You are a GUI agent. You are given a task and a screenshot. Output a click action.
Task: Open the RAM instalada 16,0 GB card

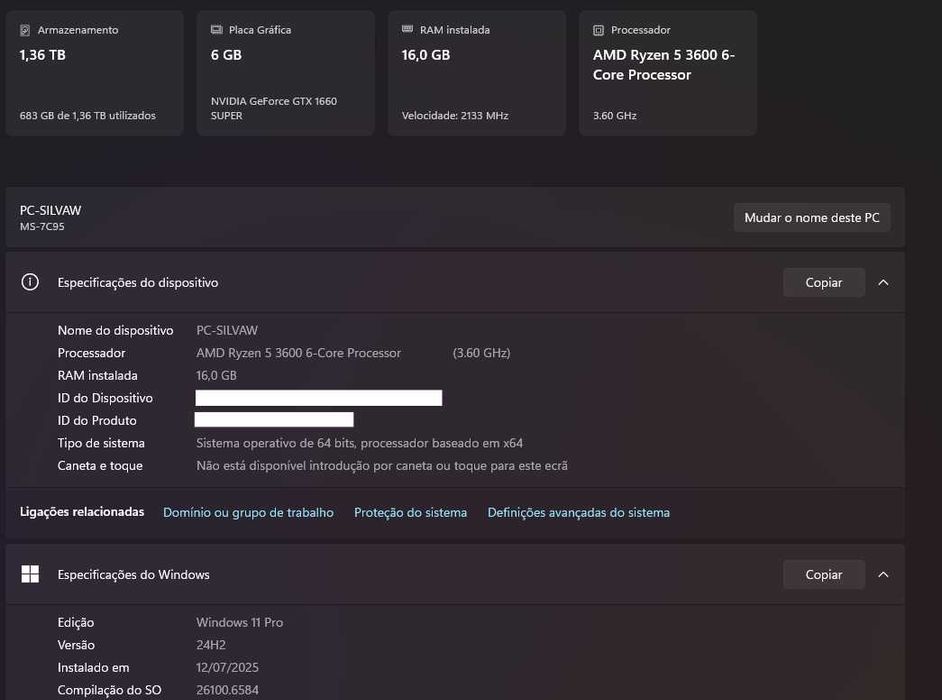point(476,73)
